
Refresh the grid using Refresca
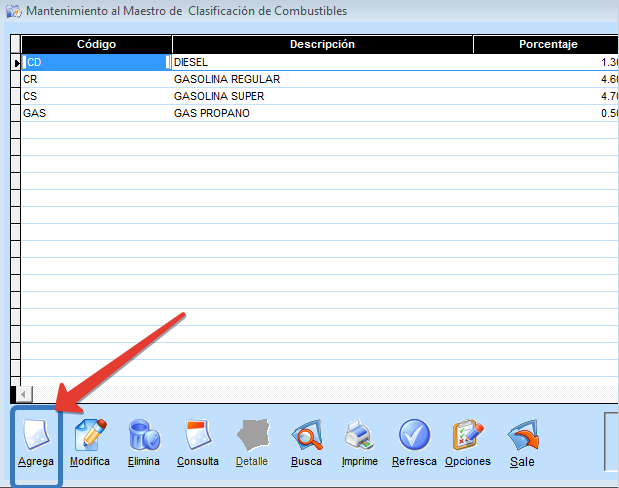pos(414,436)
